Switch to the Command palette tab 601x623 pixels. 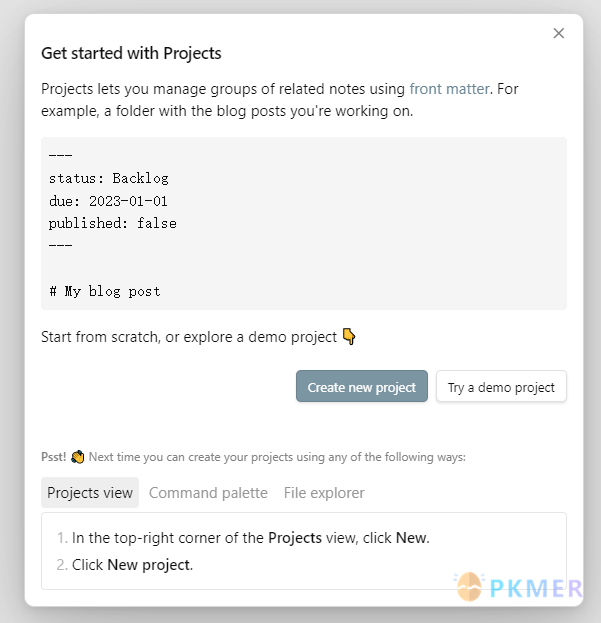pos(208,493)
